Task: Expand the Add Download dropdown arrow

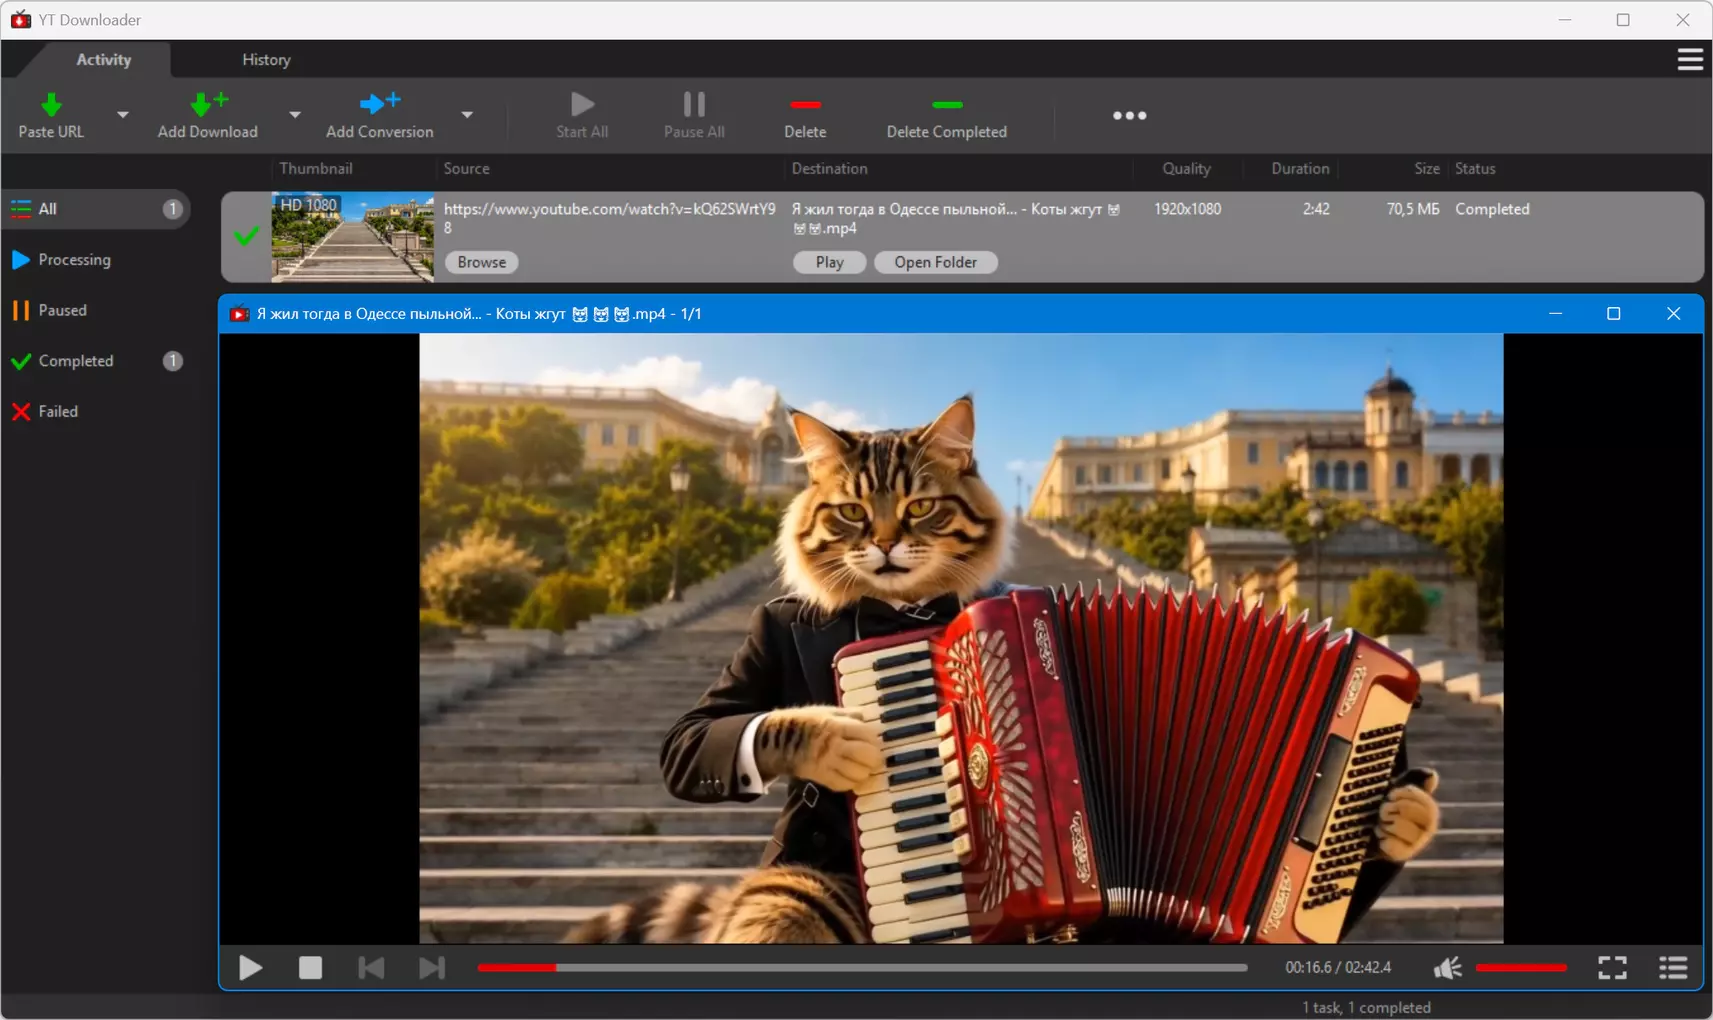Action: [295, 115]
